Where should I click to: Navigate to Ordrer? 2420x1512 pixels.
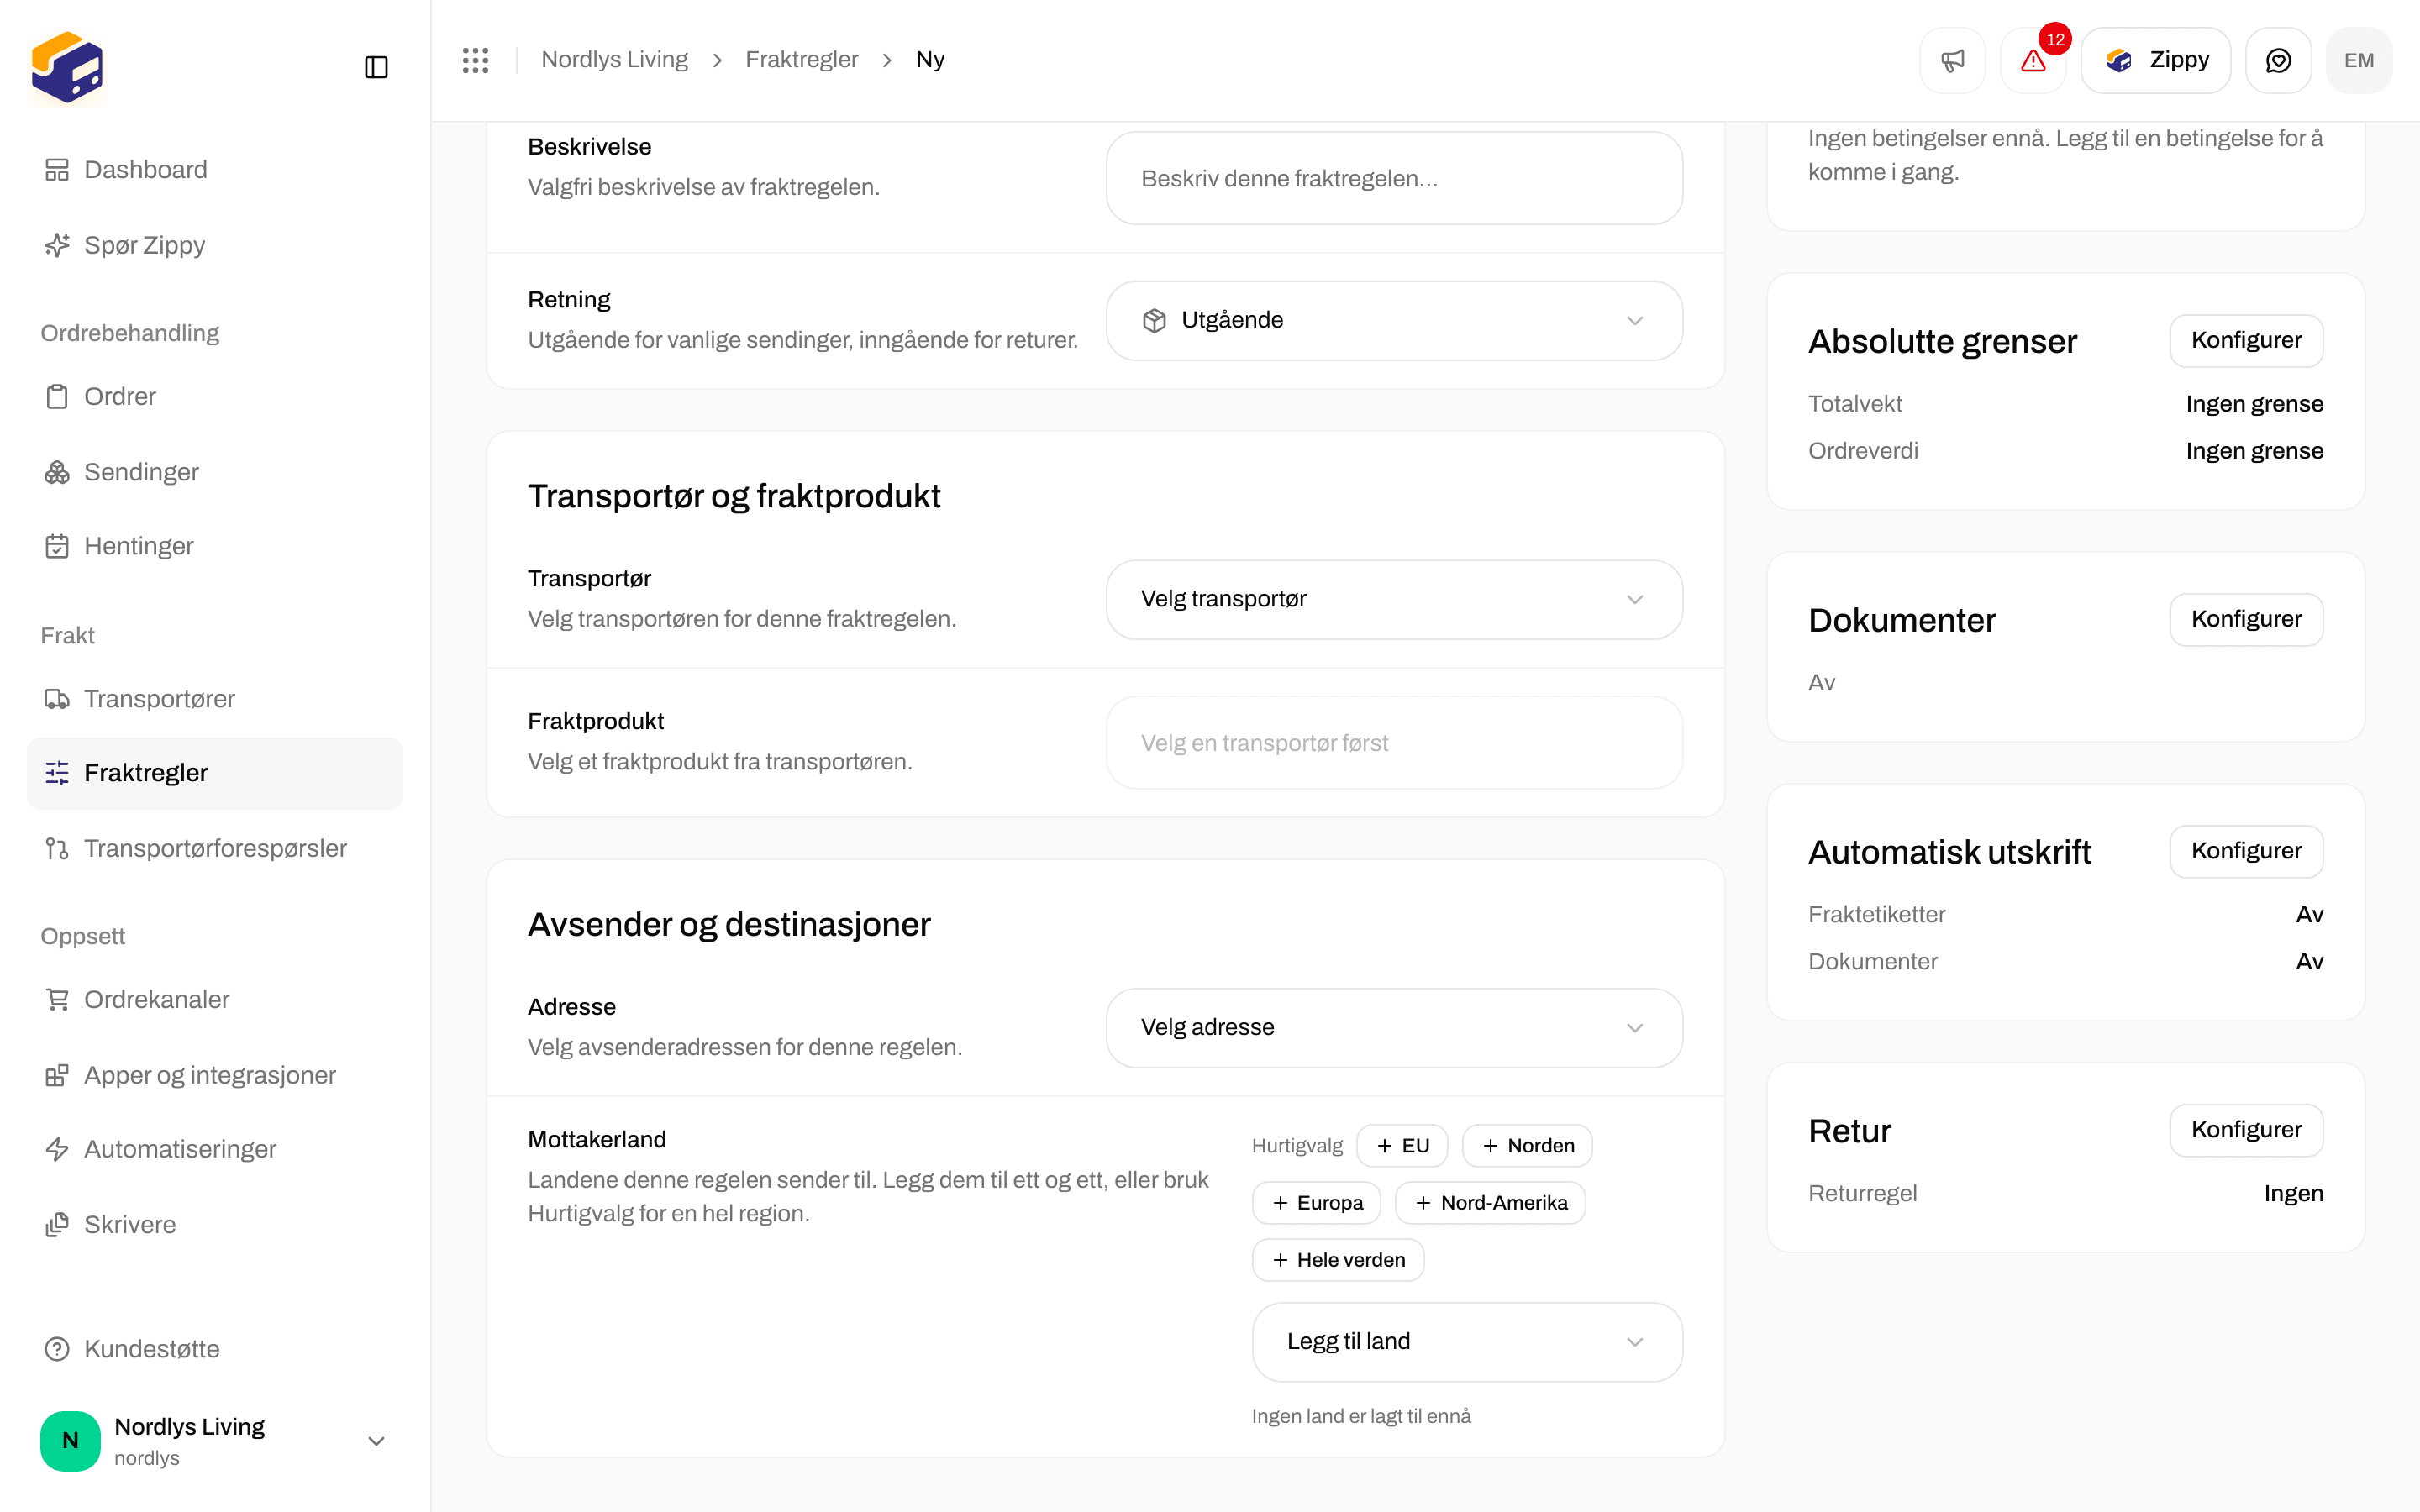[x=214, y=397]
